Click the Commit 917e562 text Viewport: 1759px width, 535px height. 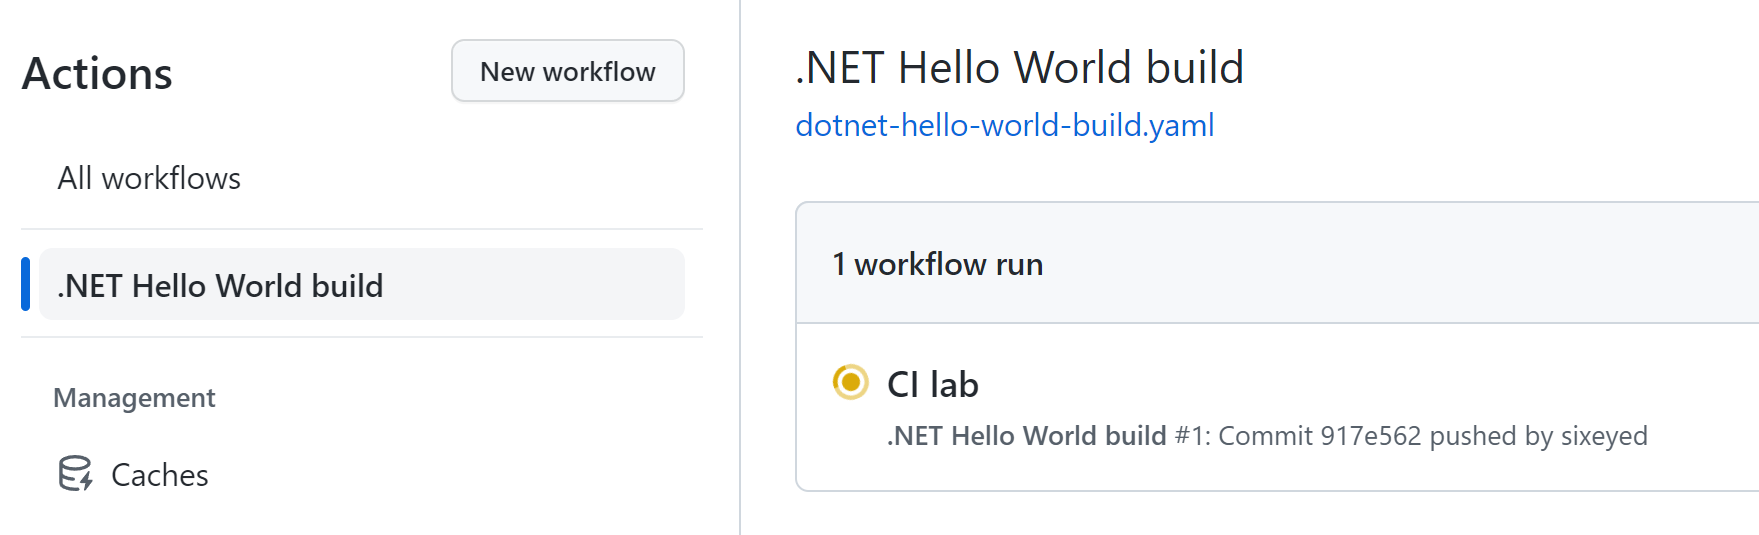[x=1319, y=436]
